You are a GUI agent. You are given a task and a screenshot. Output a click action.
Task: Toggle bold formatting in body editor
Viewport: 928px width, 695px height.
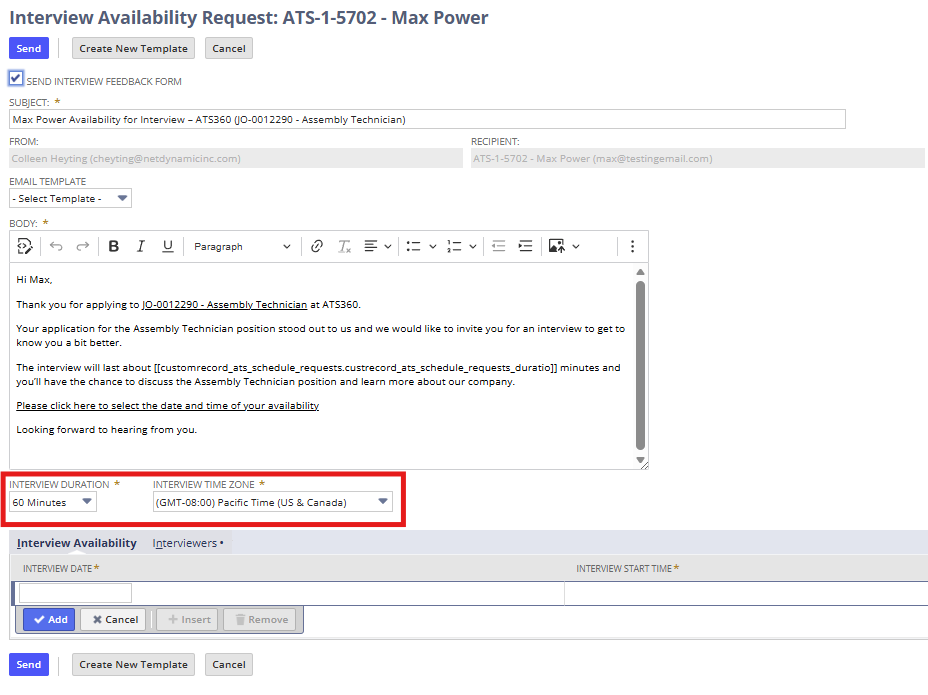pos(114,246)
